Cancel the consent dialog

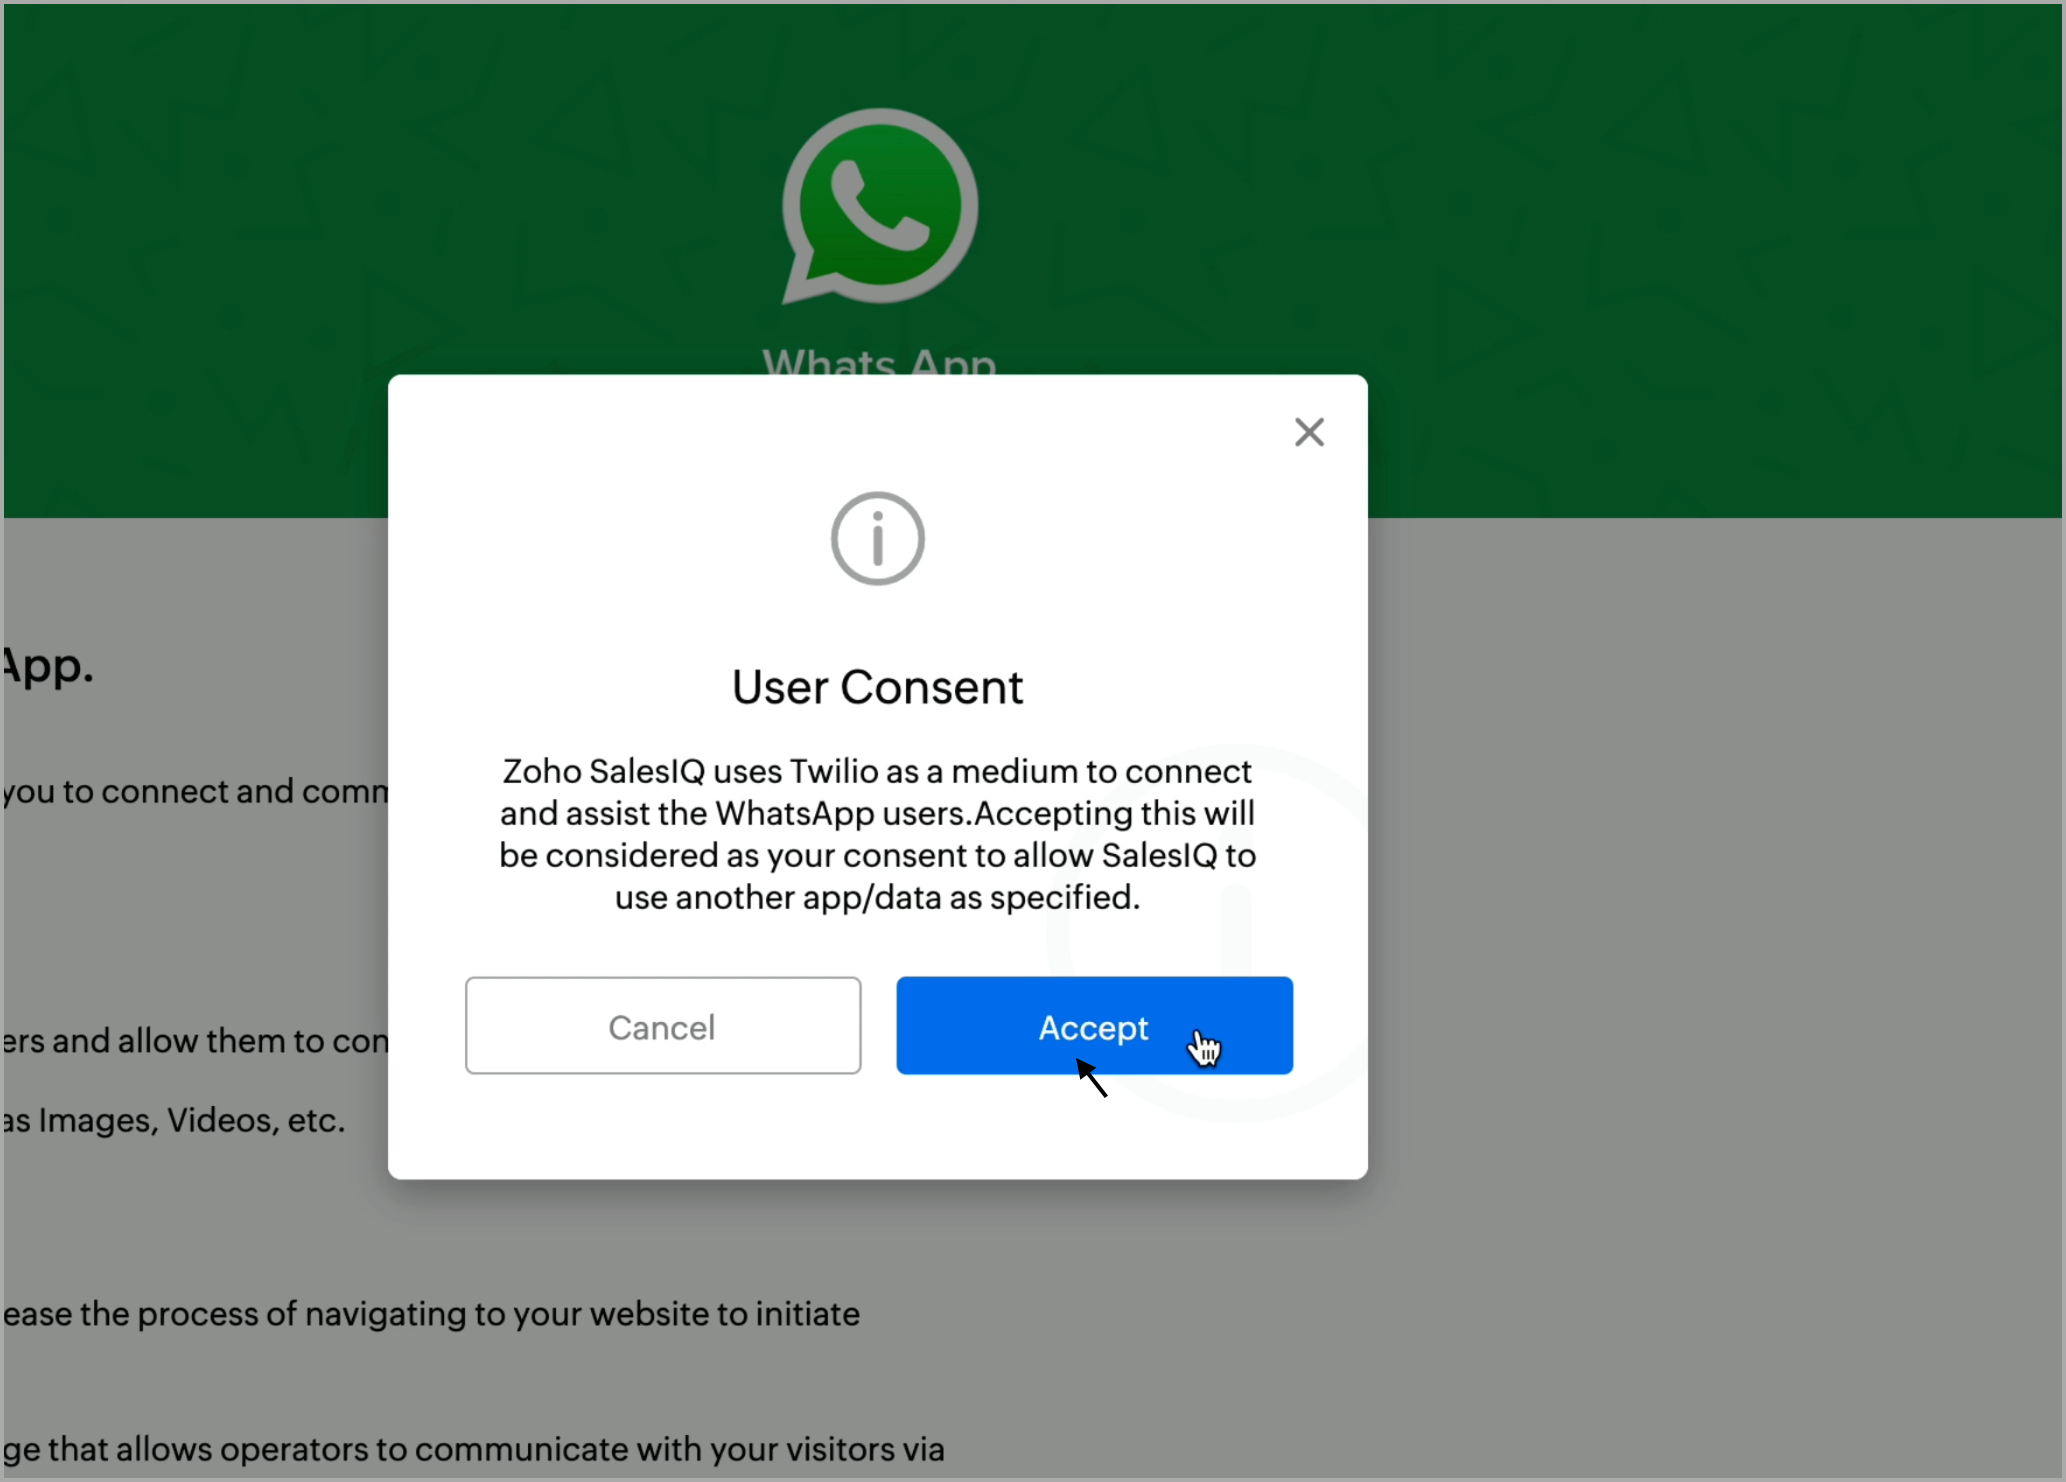click(x=662, y=1026)
